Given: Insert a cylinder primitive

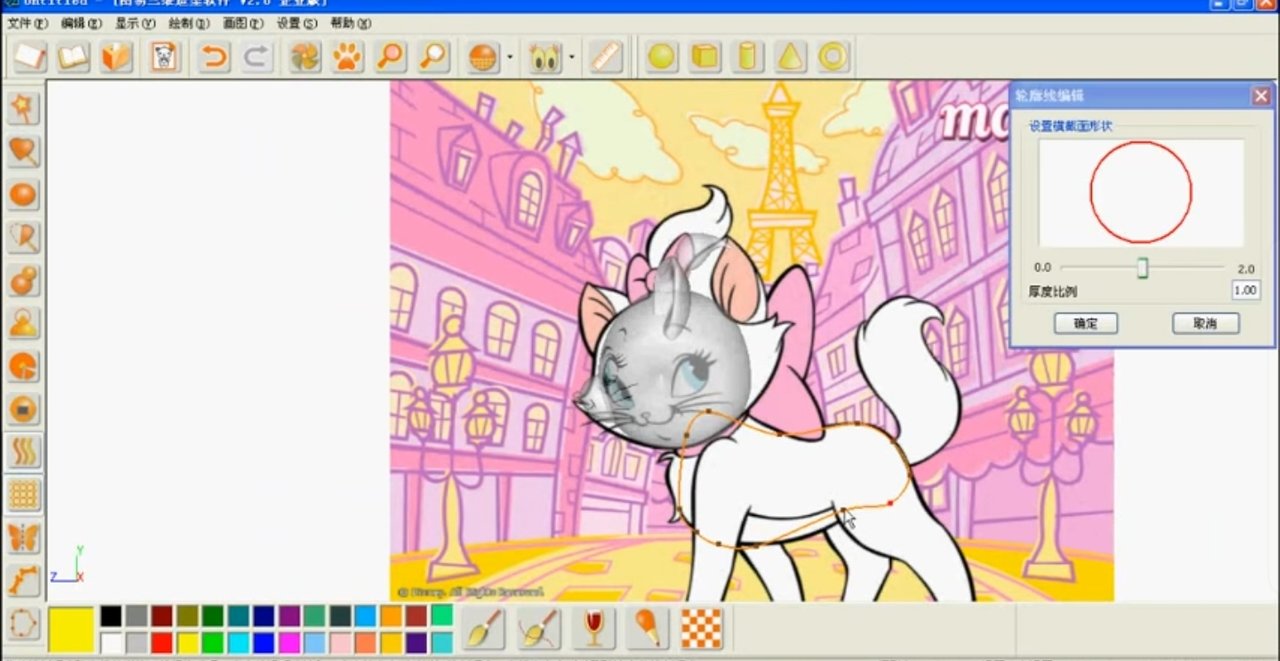Looking at the screenshot, I should click(x=747, y=57).
